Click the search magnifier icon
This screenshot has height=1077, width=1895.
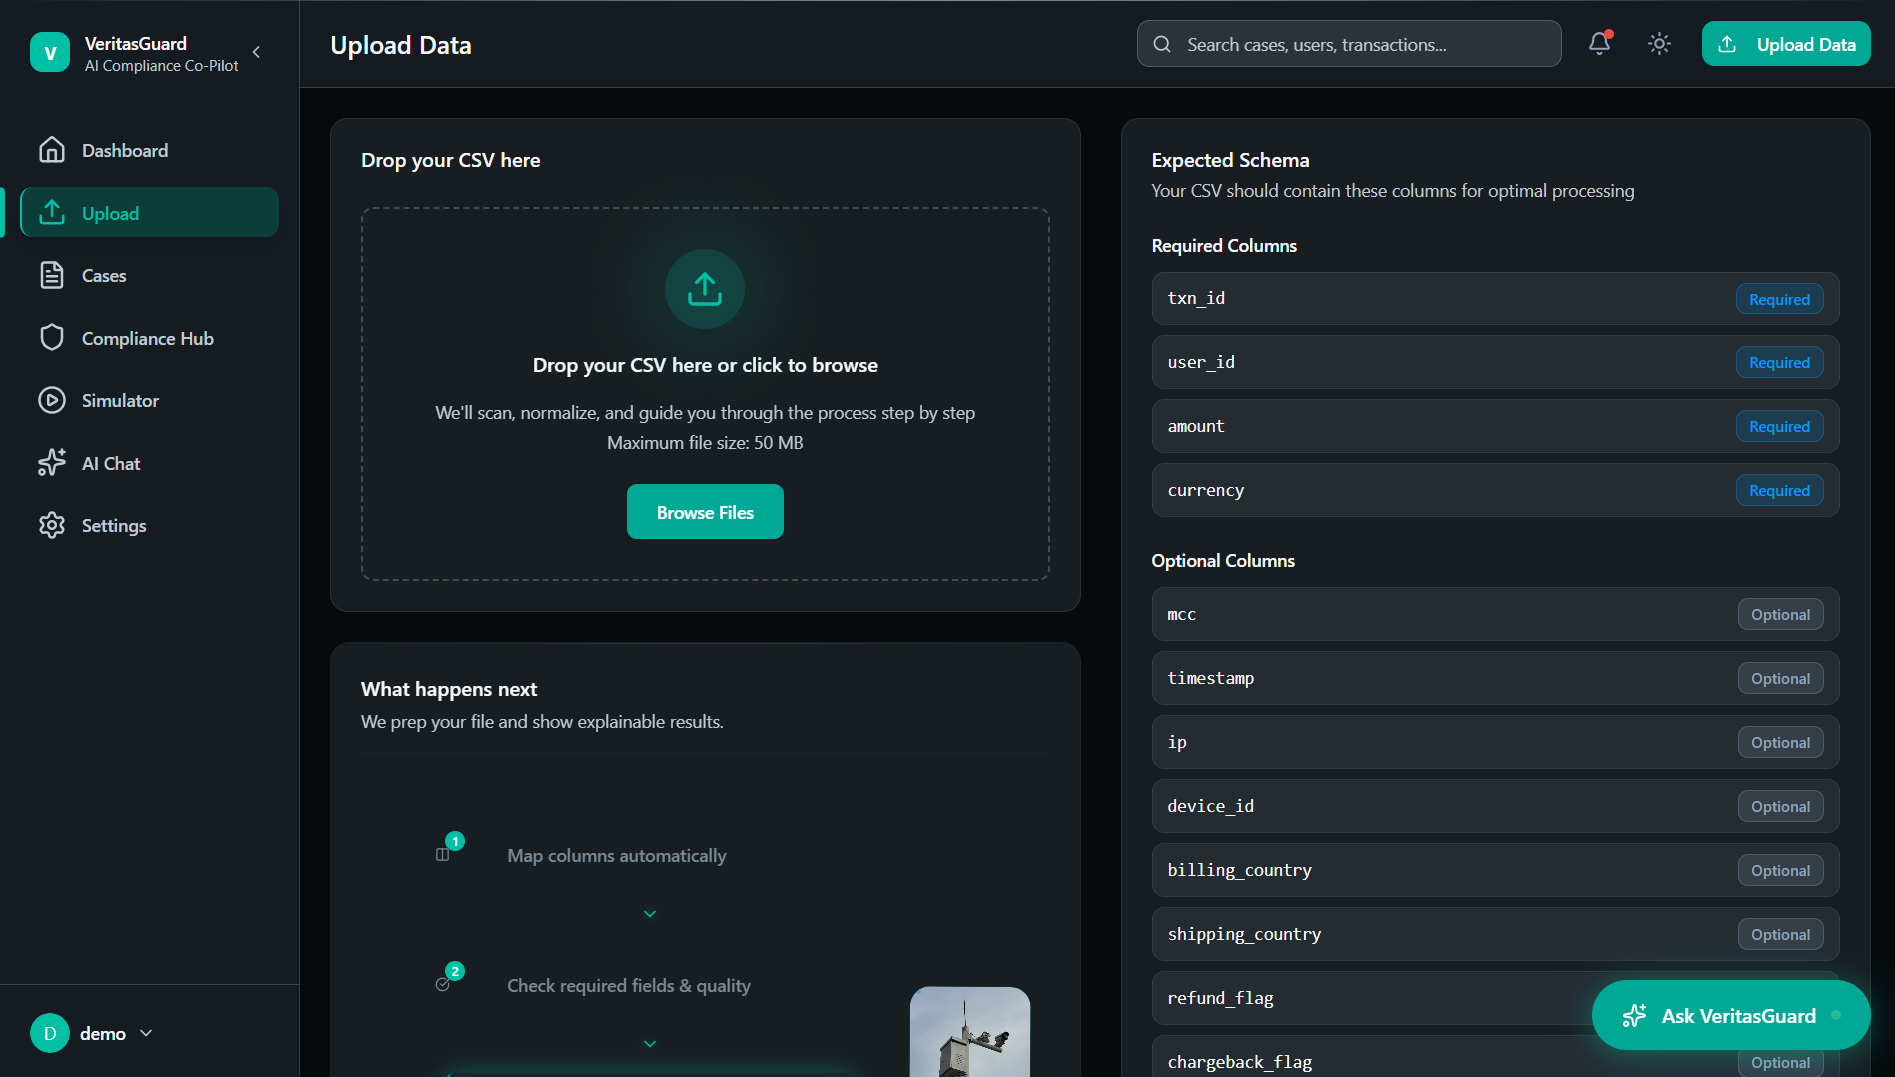click(x=1162, y=44)
